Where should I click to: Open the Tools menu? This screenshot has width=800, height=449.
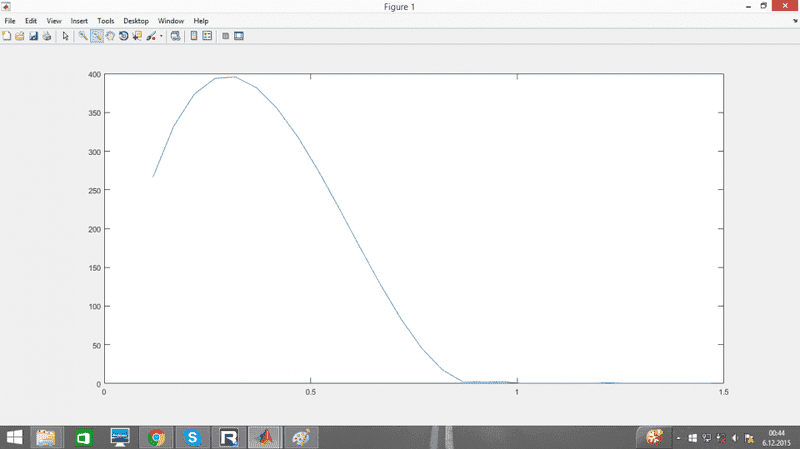click(105, 20)
